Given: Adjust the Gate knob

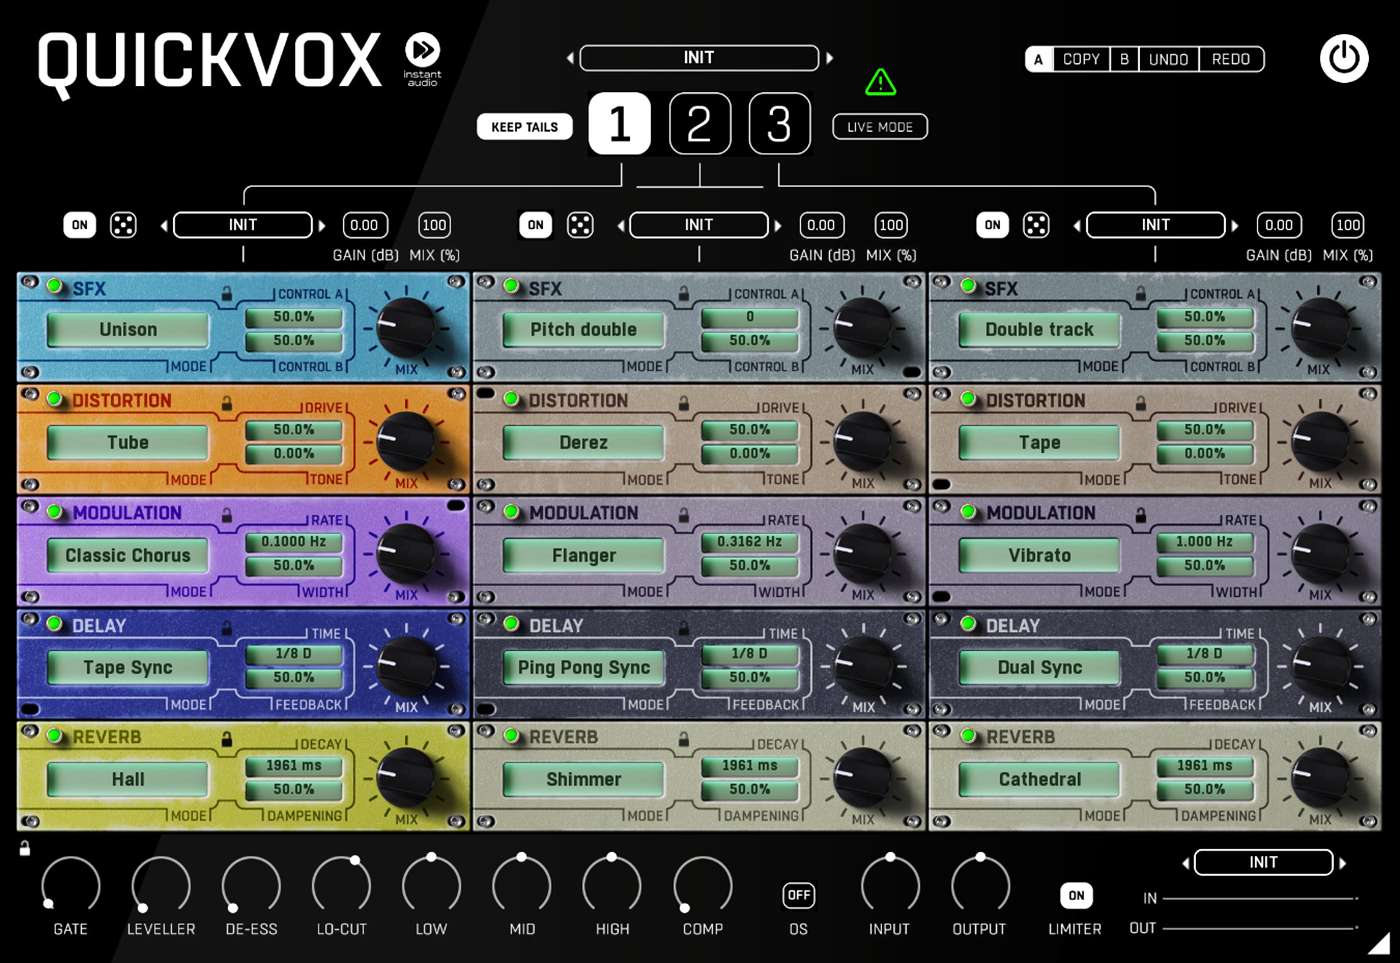Looking at the screenshot, I should (x=70, y=885).
